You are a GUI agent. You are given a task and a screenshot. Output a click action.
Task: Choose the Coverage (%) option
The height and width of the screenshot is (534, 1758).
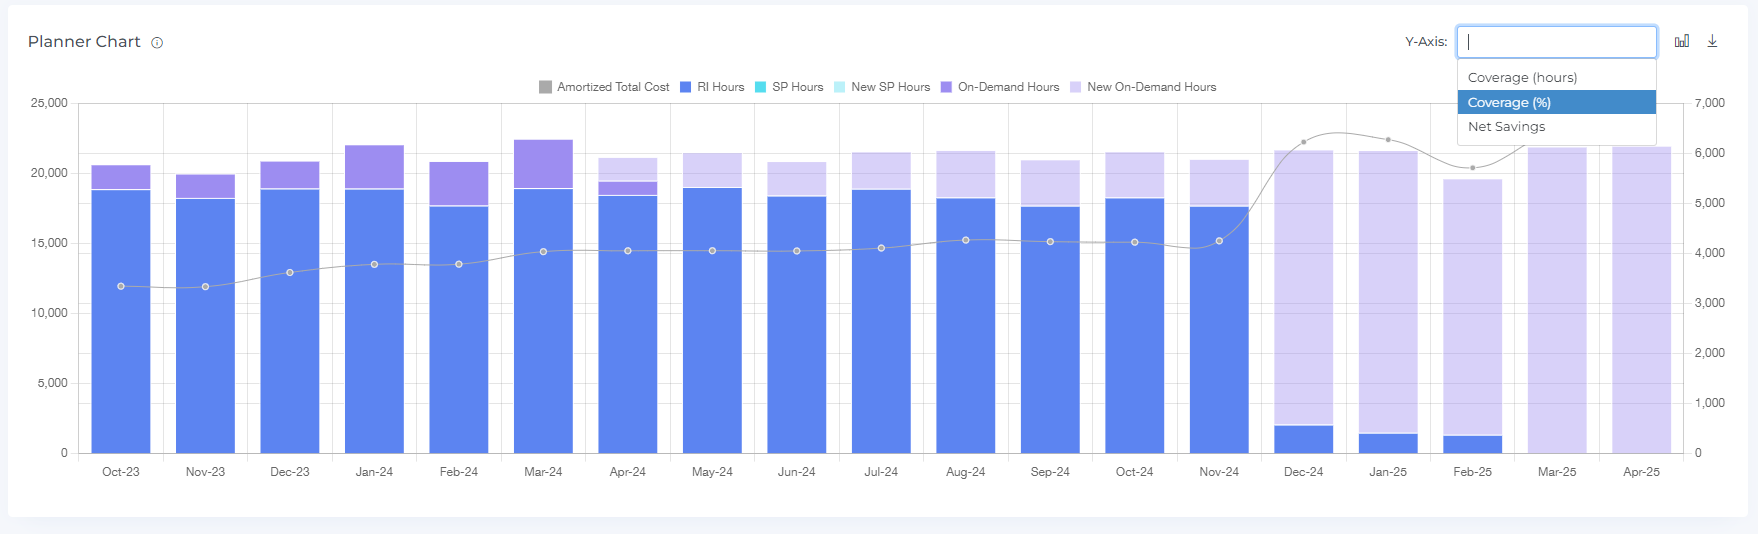click(1509, 103)
